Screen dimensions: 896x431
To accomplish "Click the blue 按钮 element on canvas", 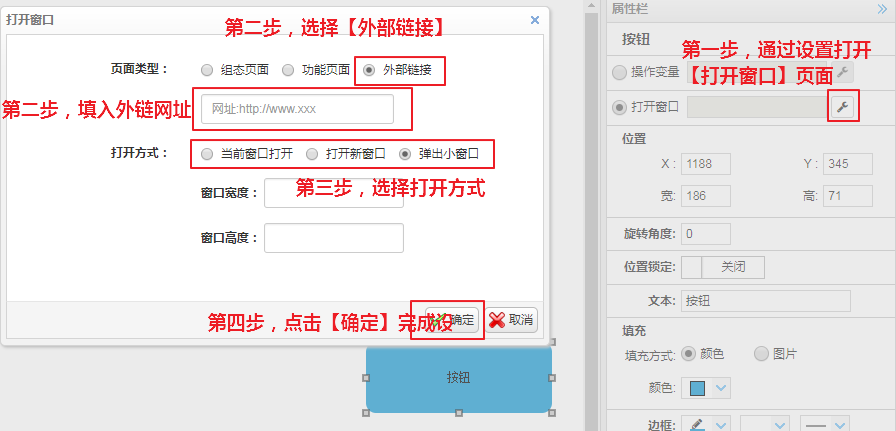I will [x=459, y=378].
